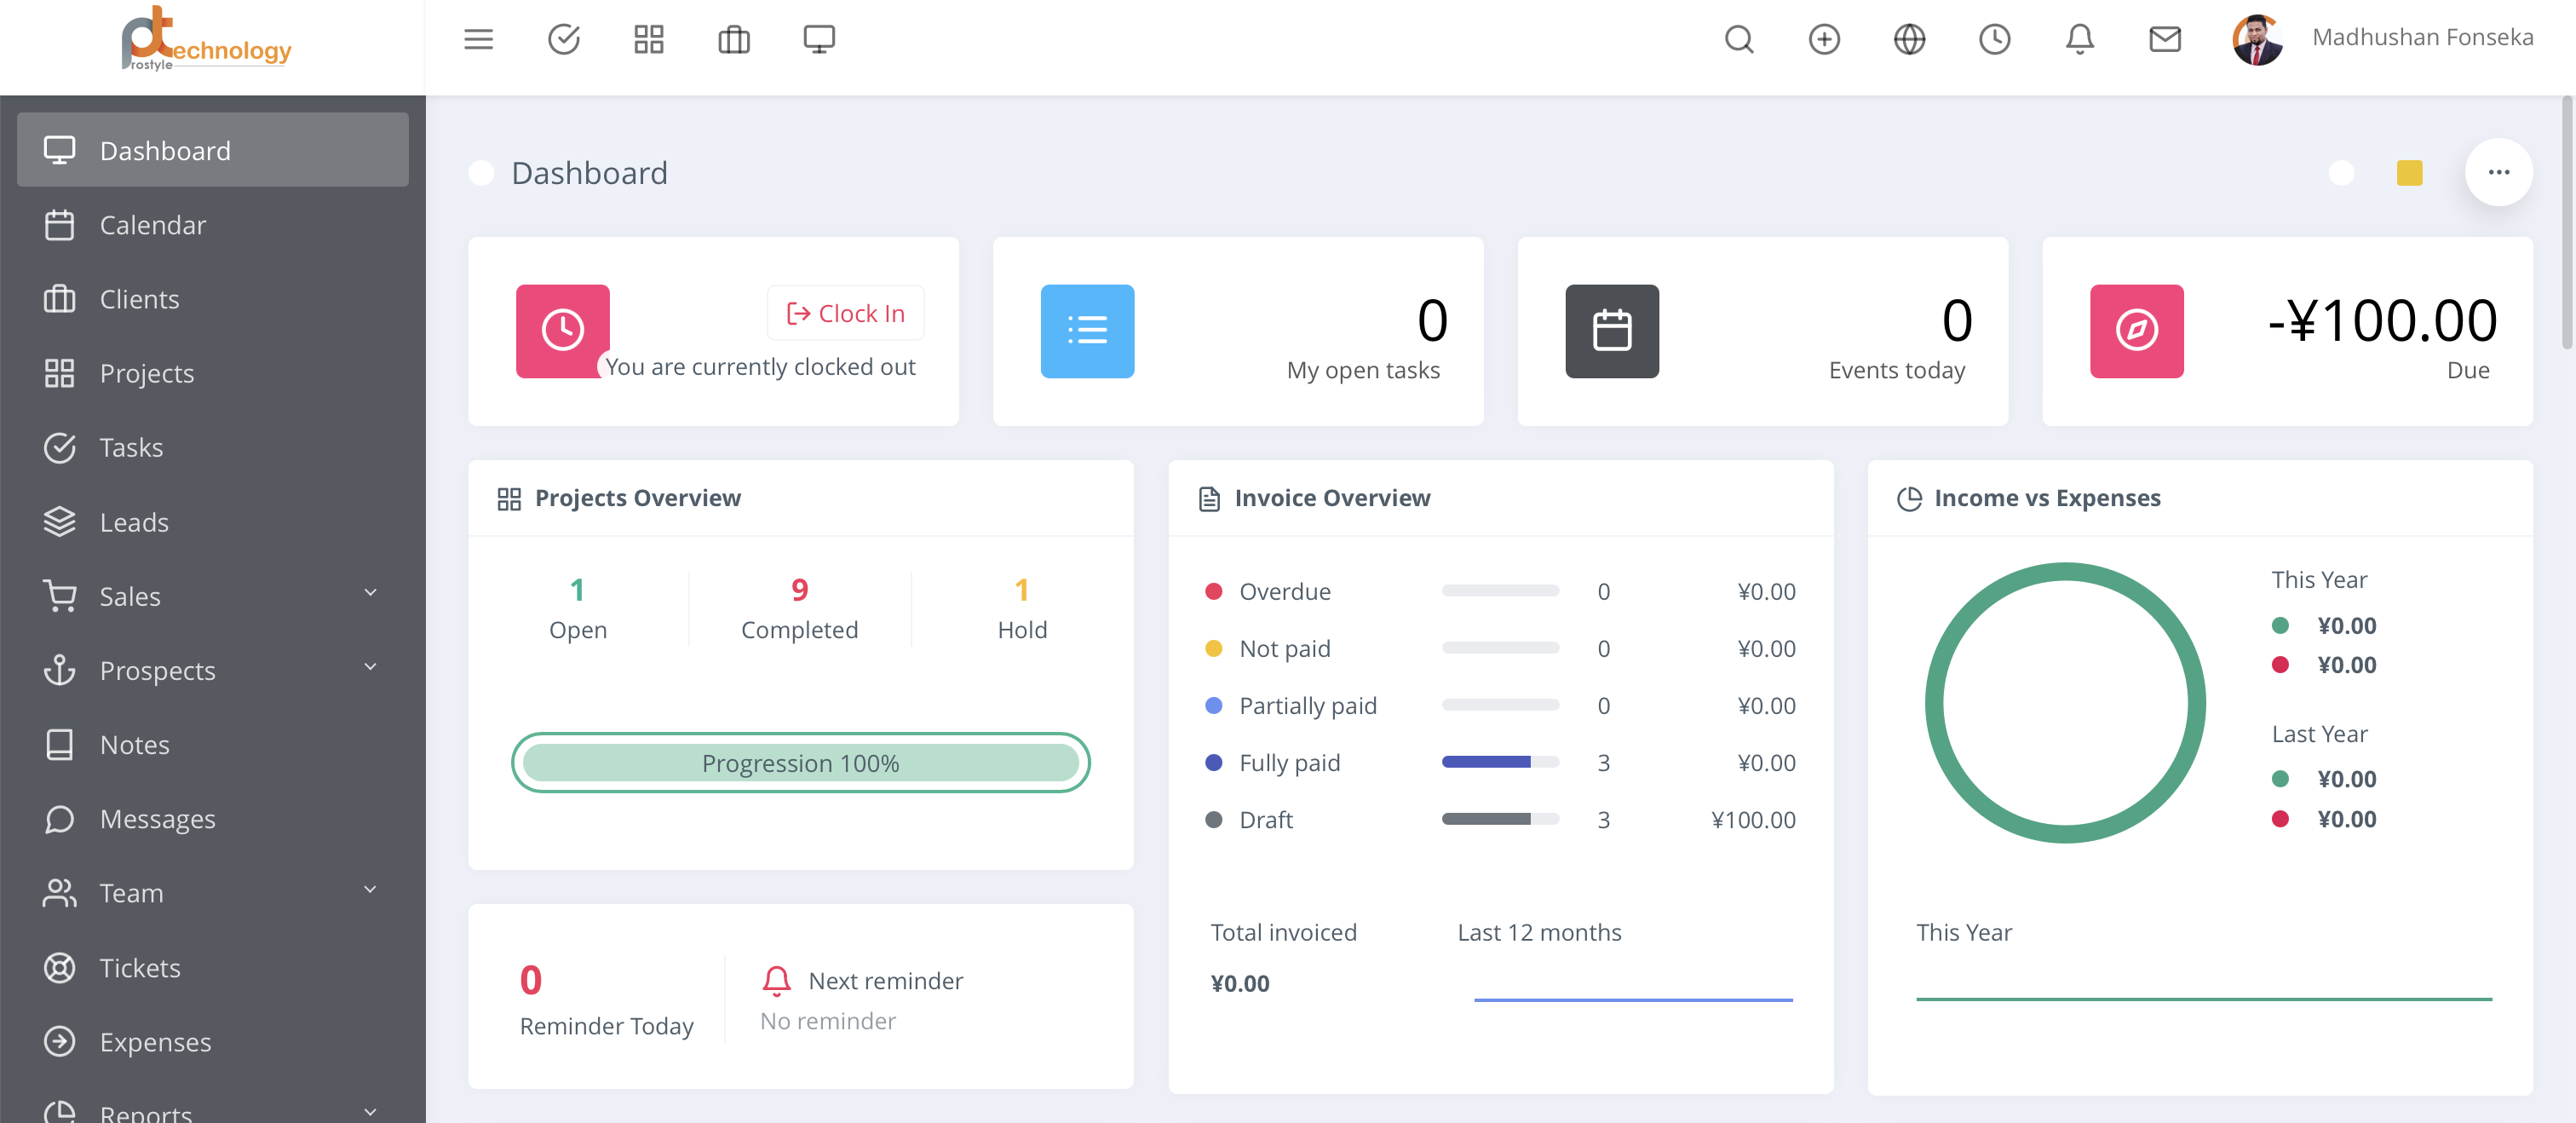Click the quick add plus icon
This screenshot has width=2576, height=1123.
coord(1824,39)
